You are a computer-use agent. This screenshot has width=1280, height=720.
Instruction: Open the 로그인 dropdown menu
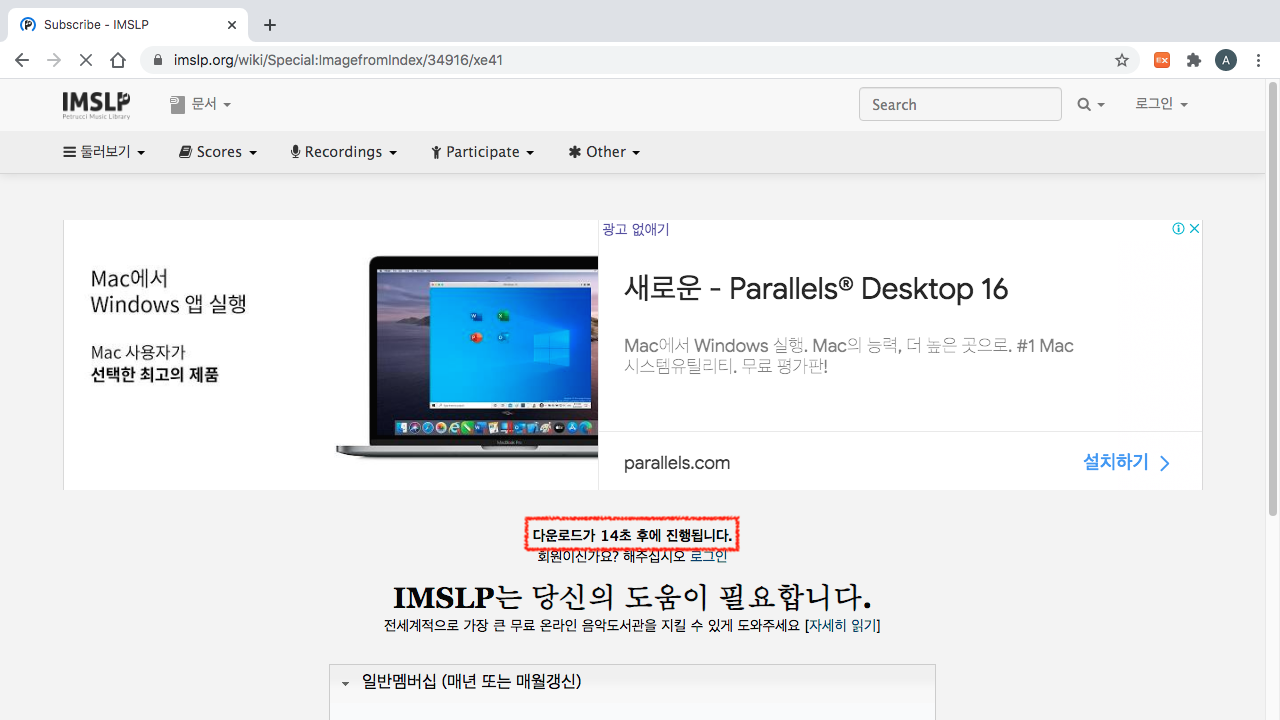click(x=1161, y=104)
